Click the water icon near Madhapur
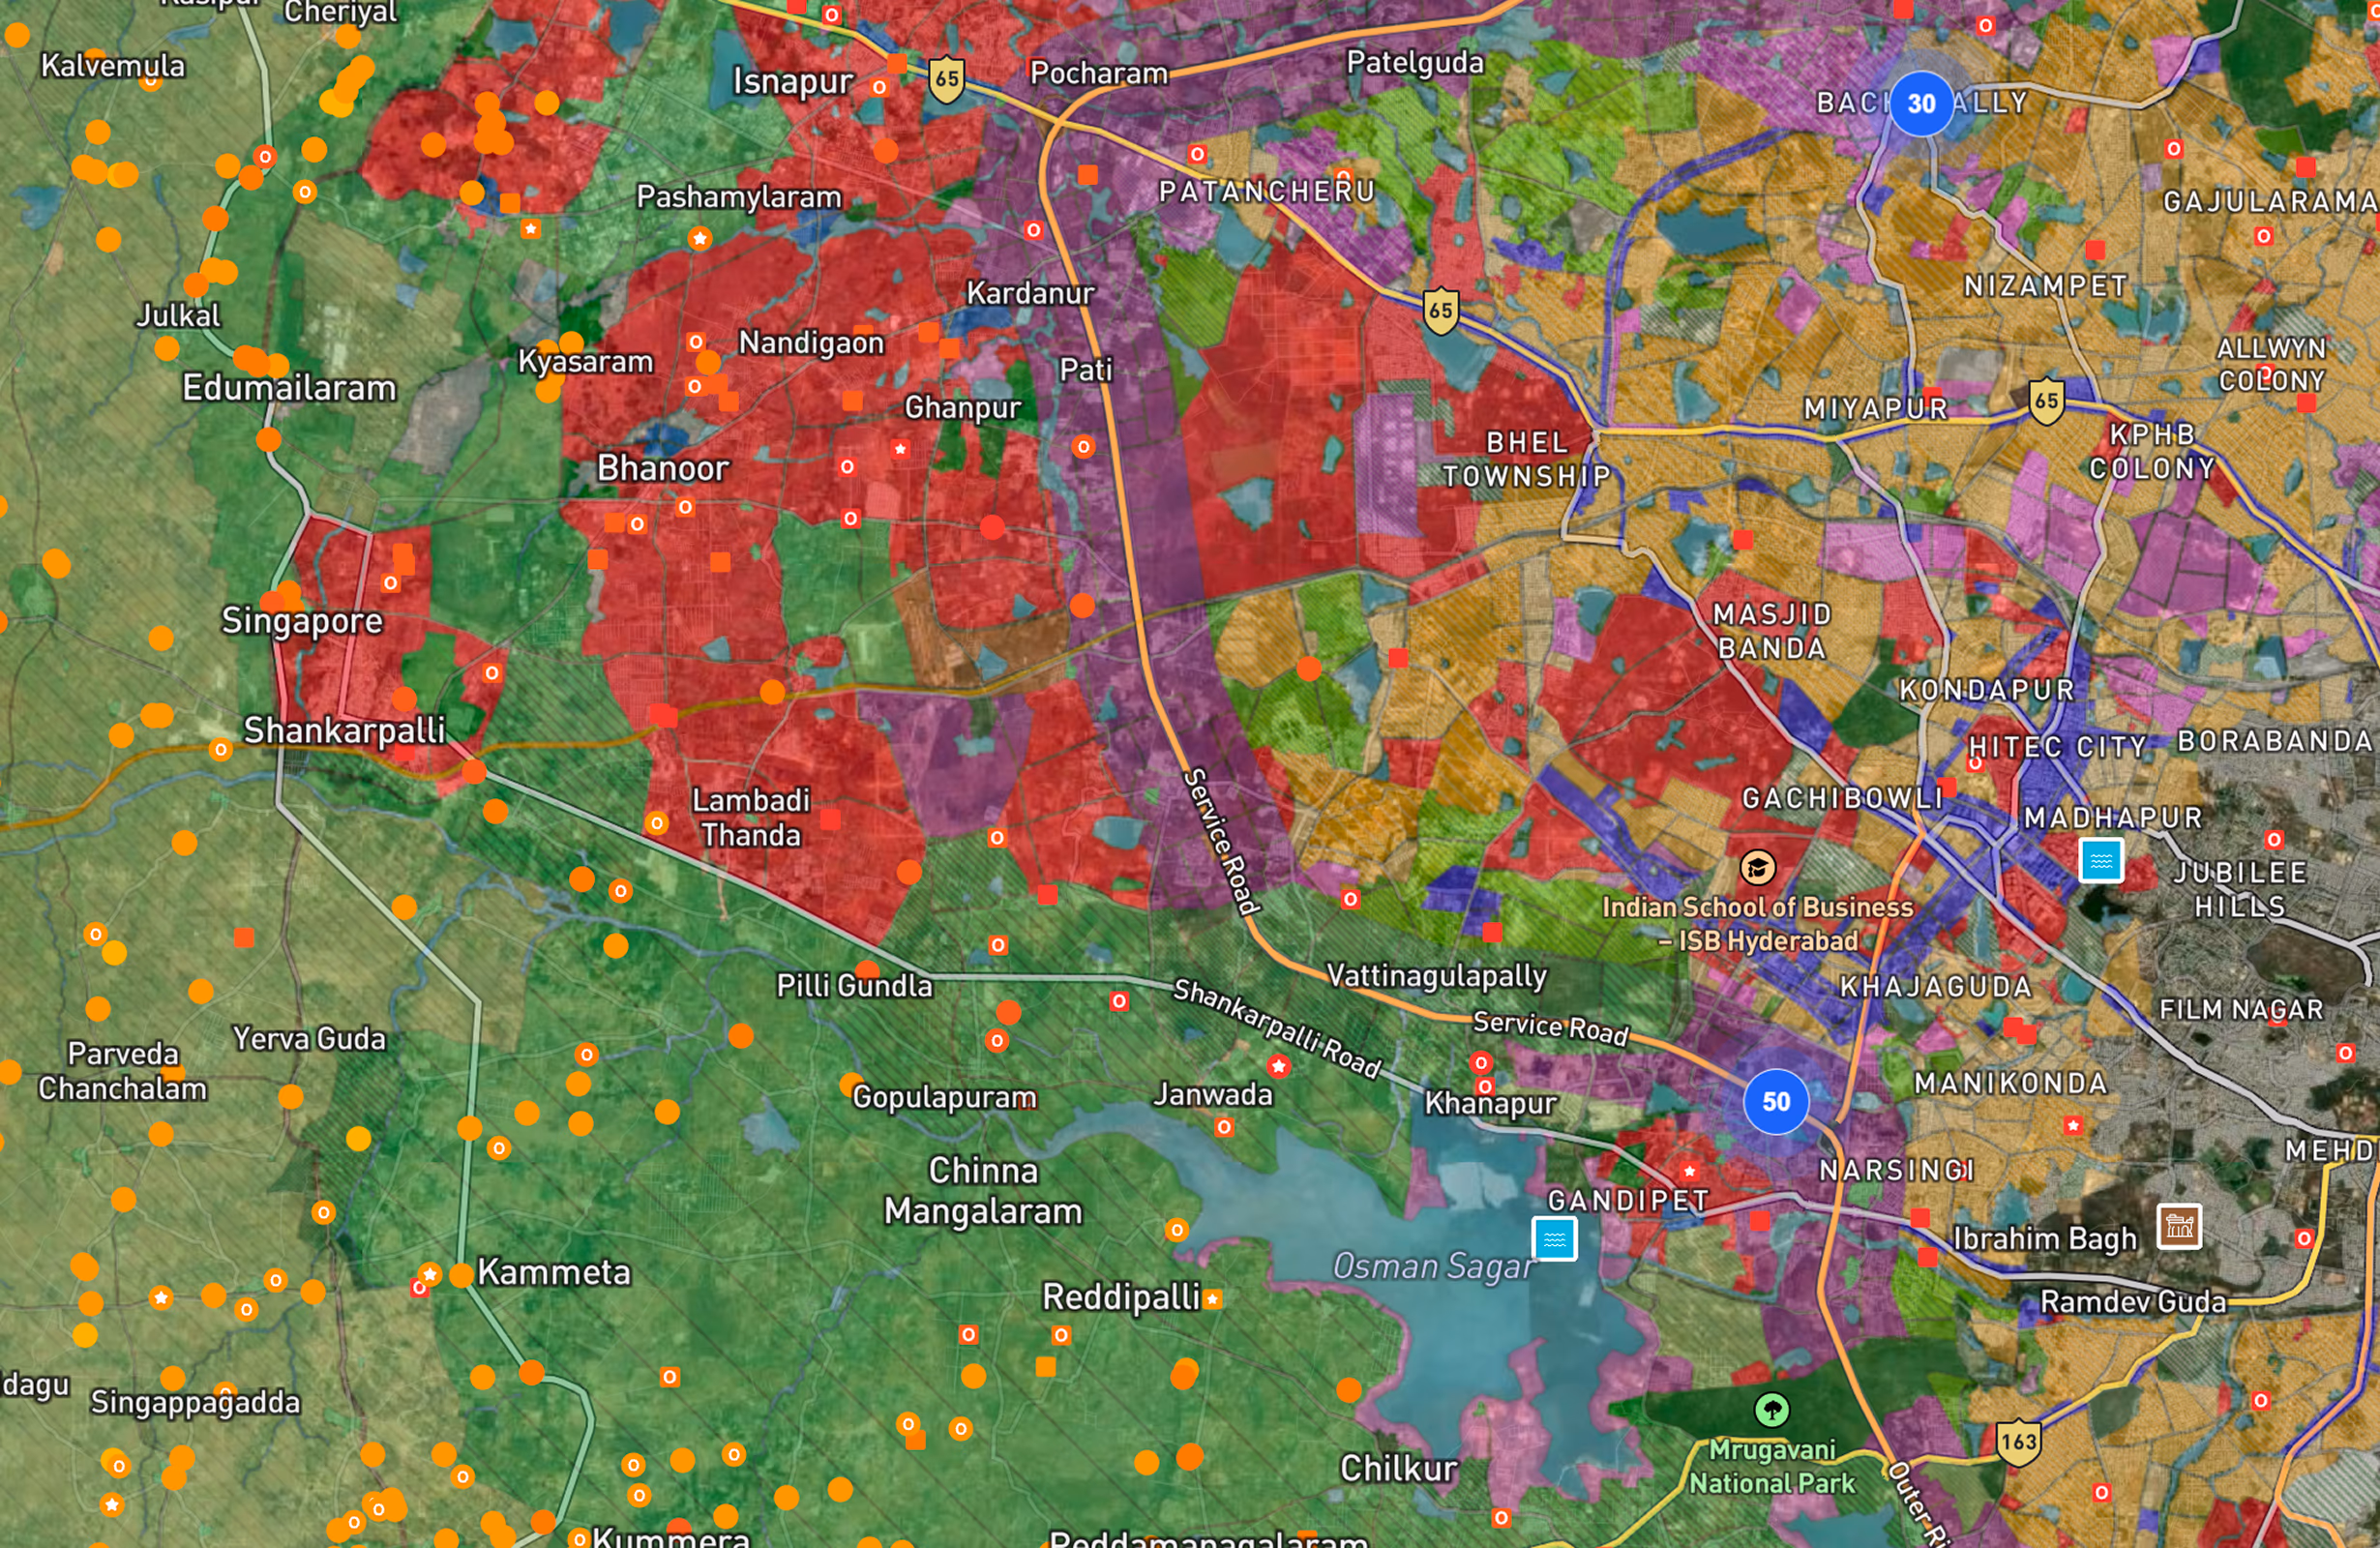The height and width of the screenshot is (1548, 2380). tap(2101, 860)
